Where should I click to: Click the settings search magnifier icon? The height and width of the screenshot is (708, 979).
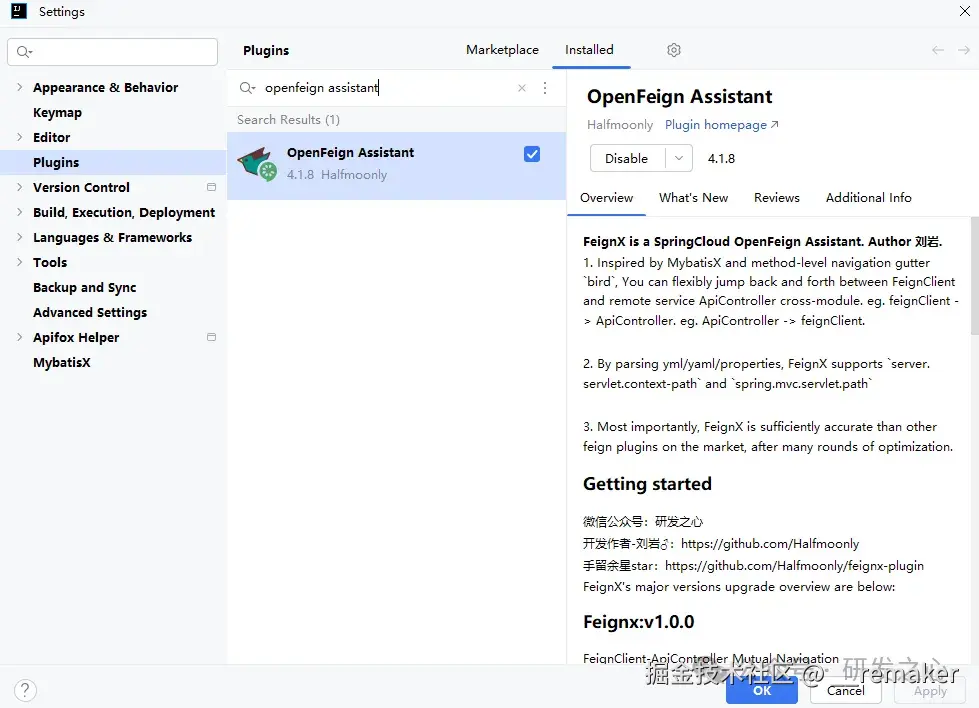click(24, 52)
